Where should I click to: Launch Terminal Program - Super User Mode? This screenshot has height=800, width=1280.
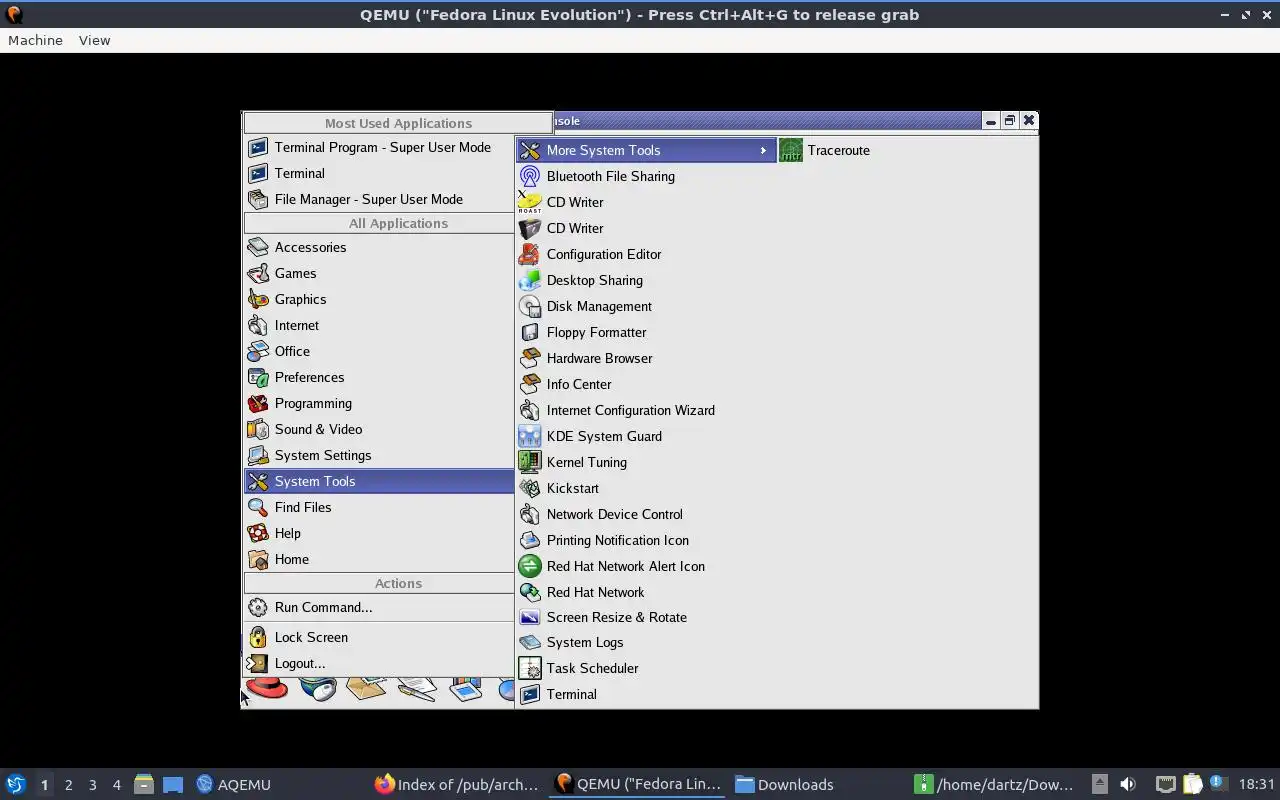coord(379,147)
